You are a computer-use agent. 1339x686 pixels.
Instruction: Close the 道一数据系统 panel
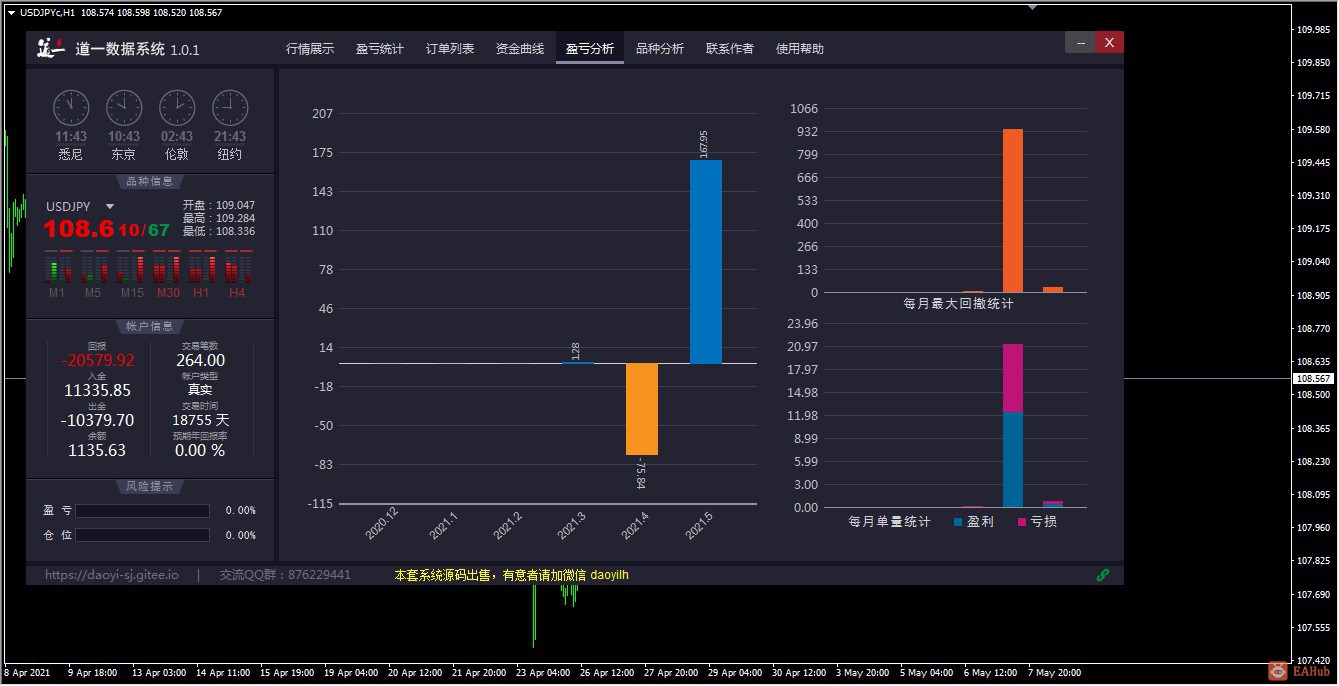click(1109, 42)
